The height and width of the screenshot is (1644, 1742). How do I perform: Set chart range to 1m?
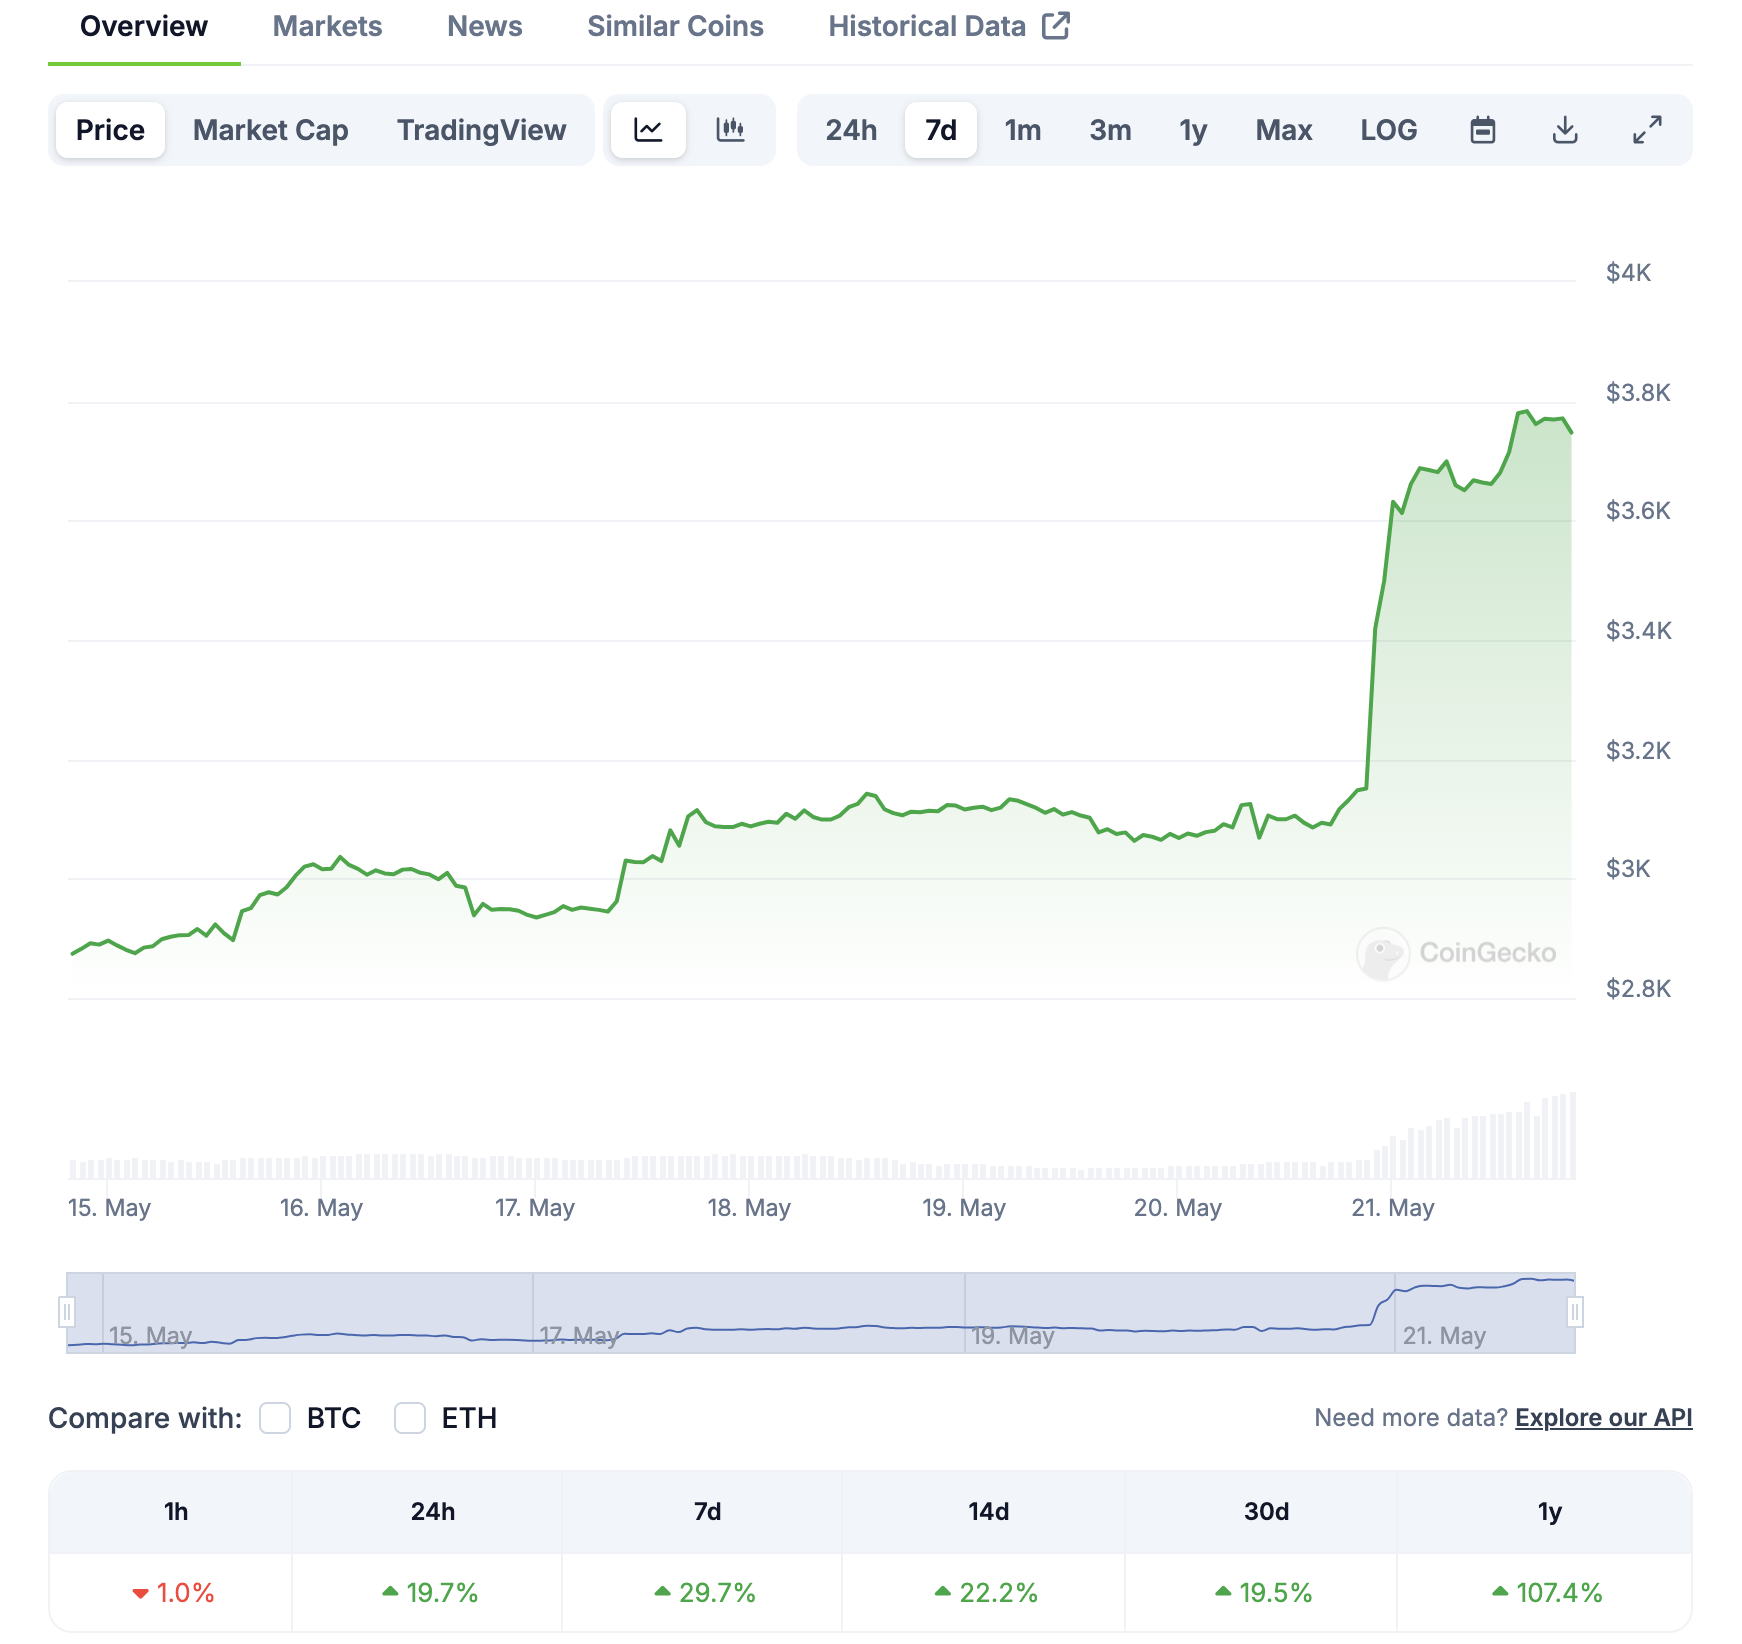click(x=1023, y=130)
